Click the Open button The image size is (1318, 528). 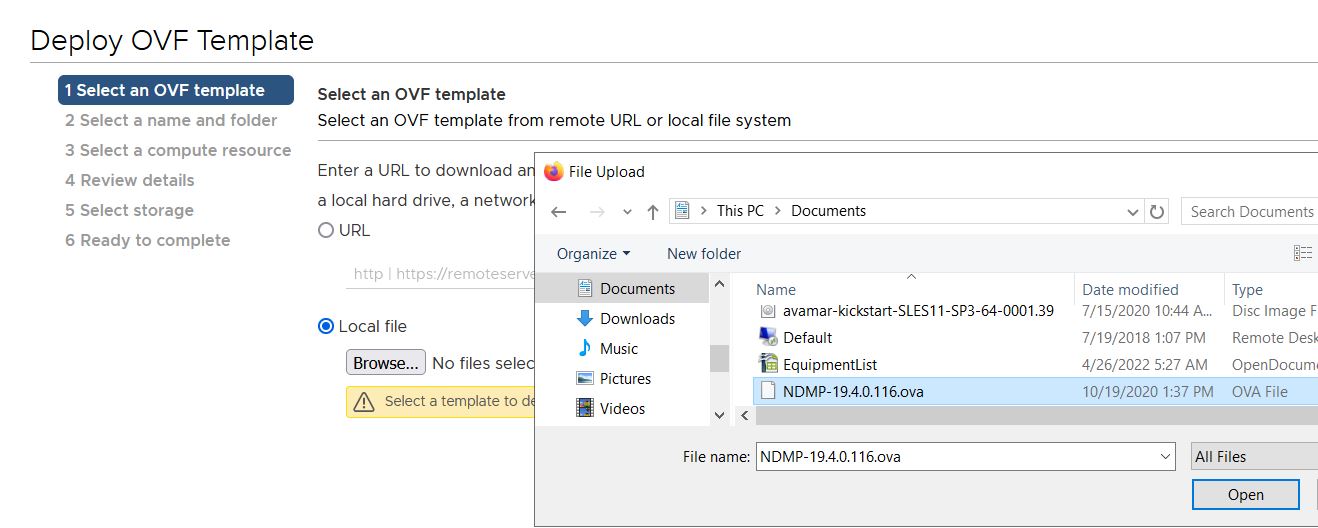pyautogui.click(x=1245, y=495)
